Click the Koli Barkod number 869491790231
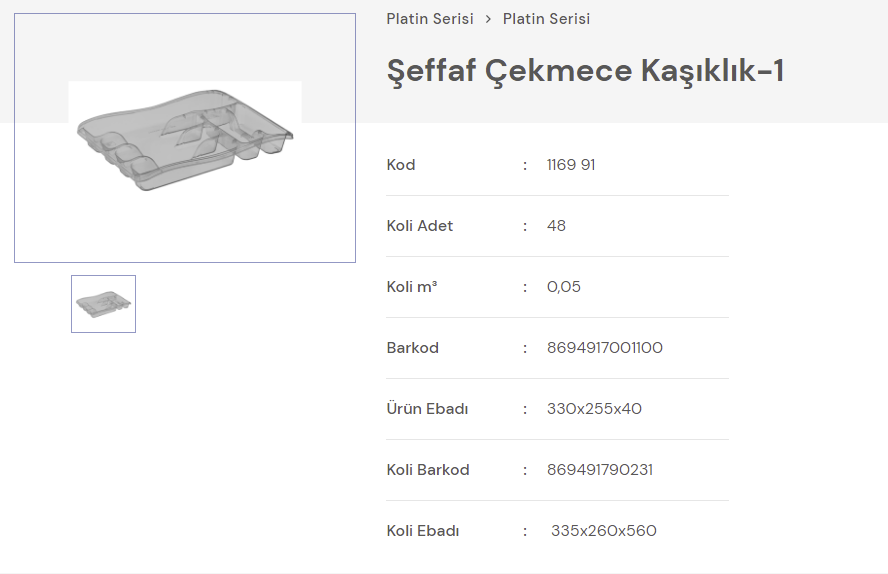The image size is (888, 574). click(x=600, y=470)
